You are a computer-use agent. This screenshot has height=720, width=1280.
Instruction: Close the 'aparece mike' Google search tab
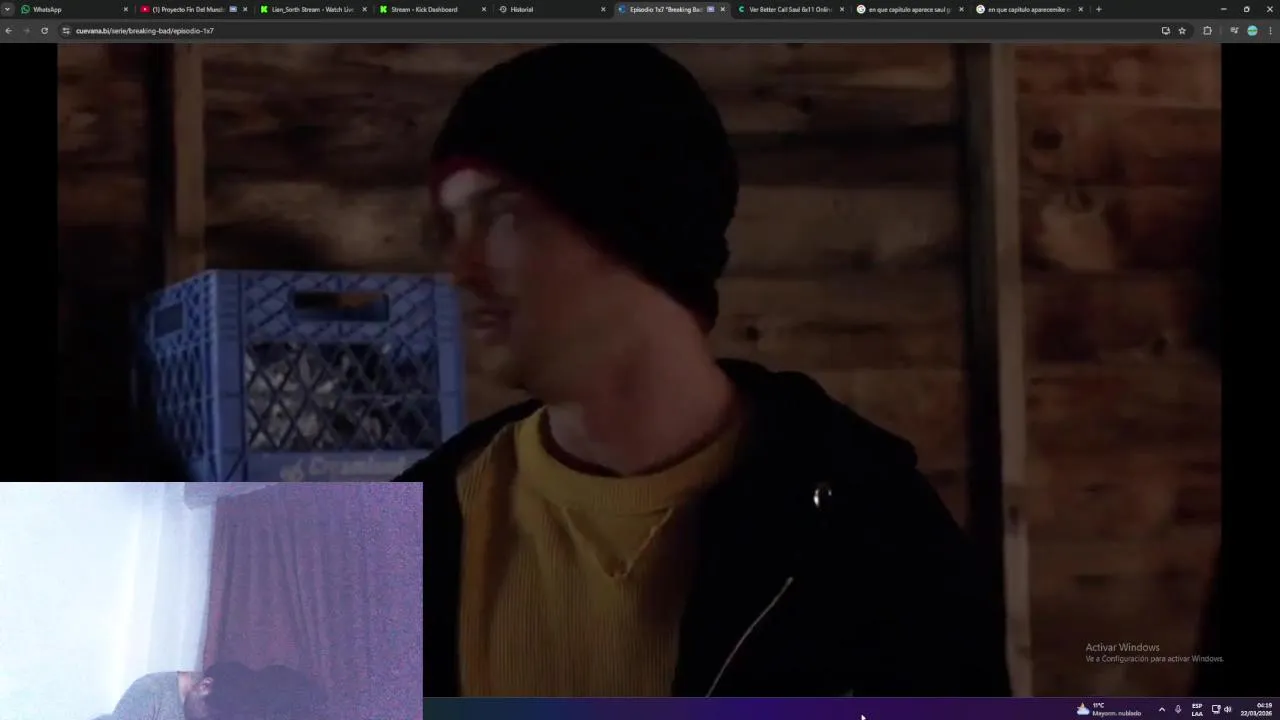(1081, 9)
